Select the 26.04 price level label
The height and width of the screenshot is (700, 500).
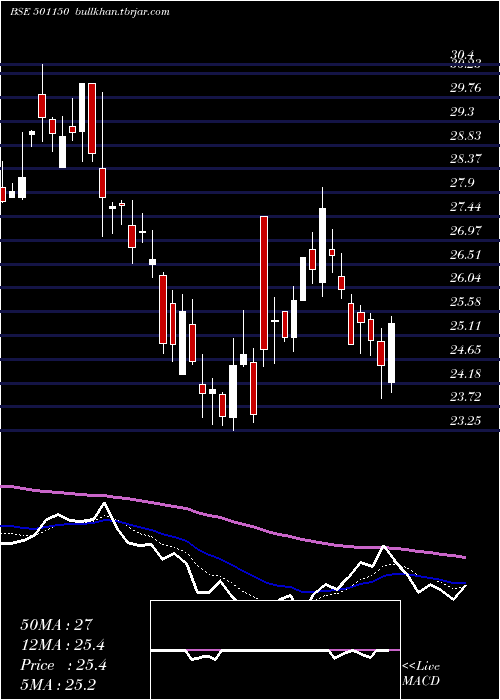coord(466,278)
